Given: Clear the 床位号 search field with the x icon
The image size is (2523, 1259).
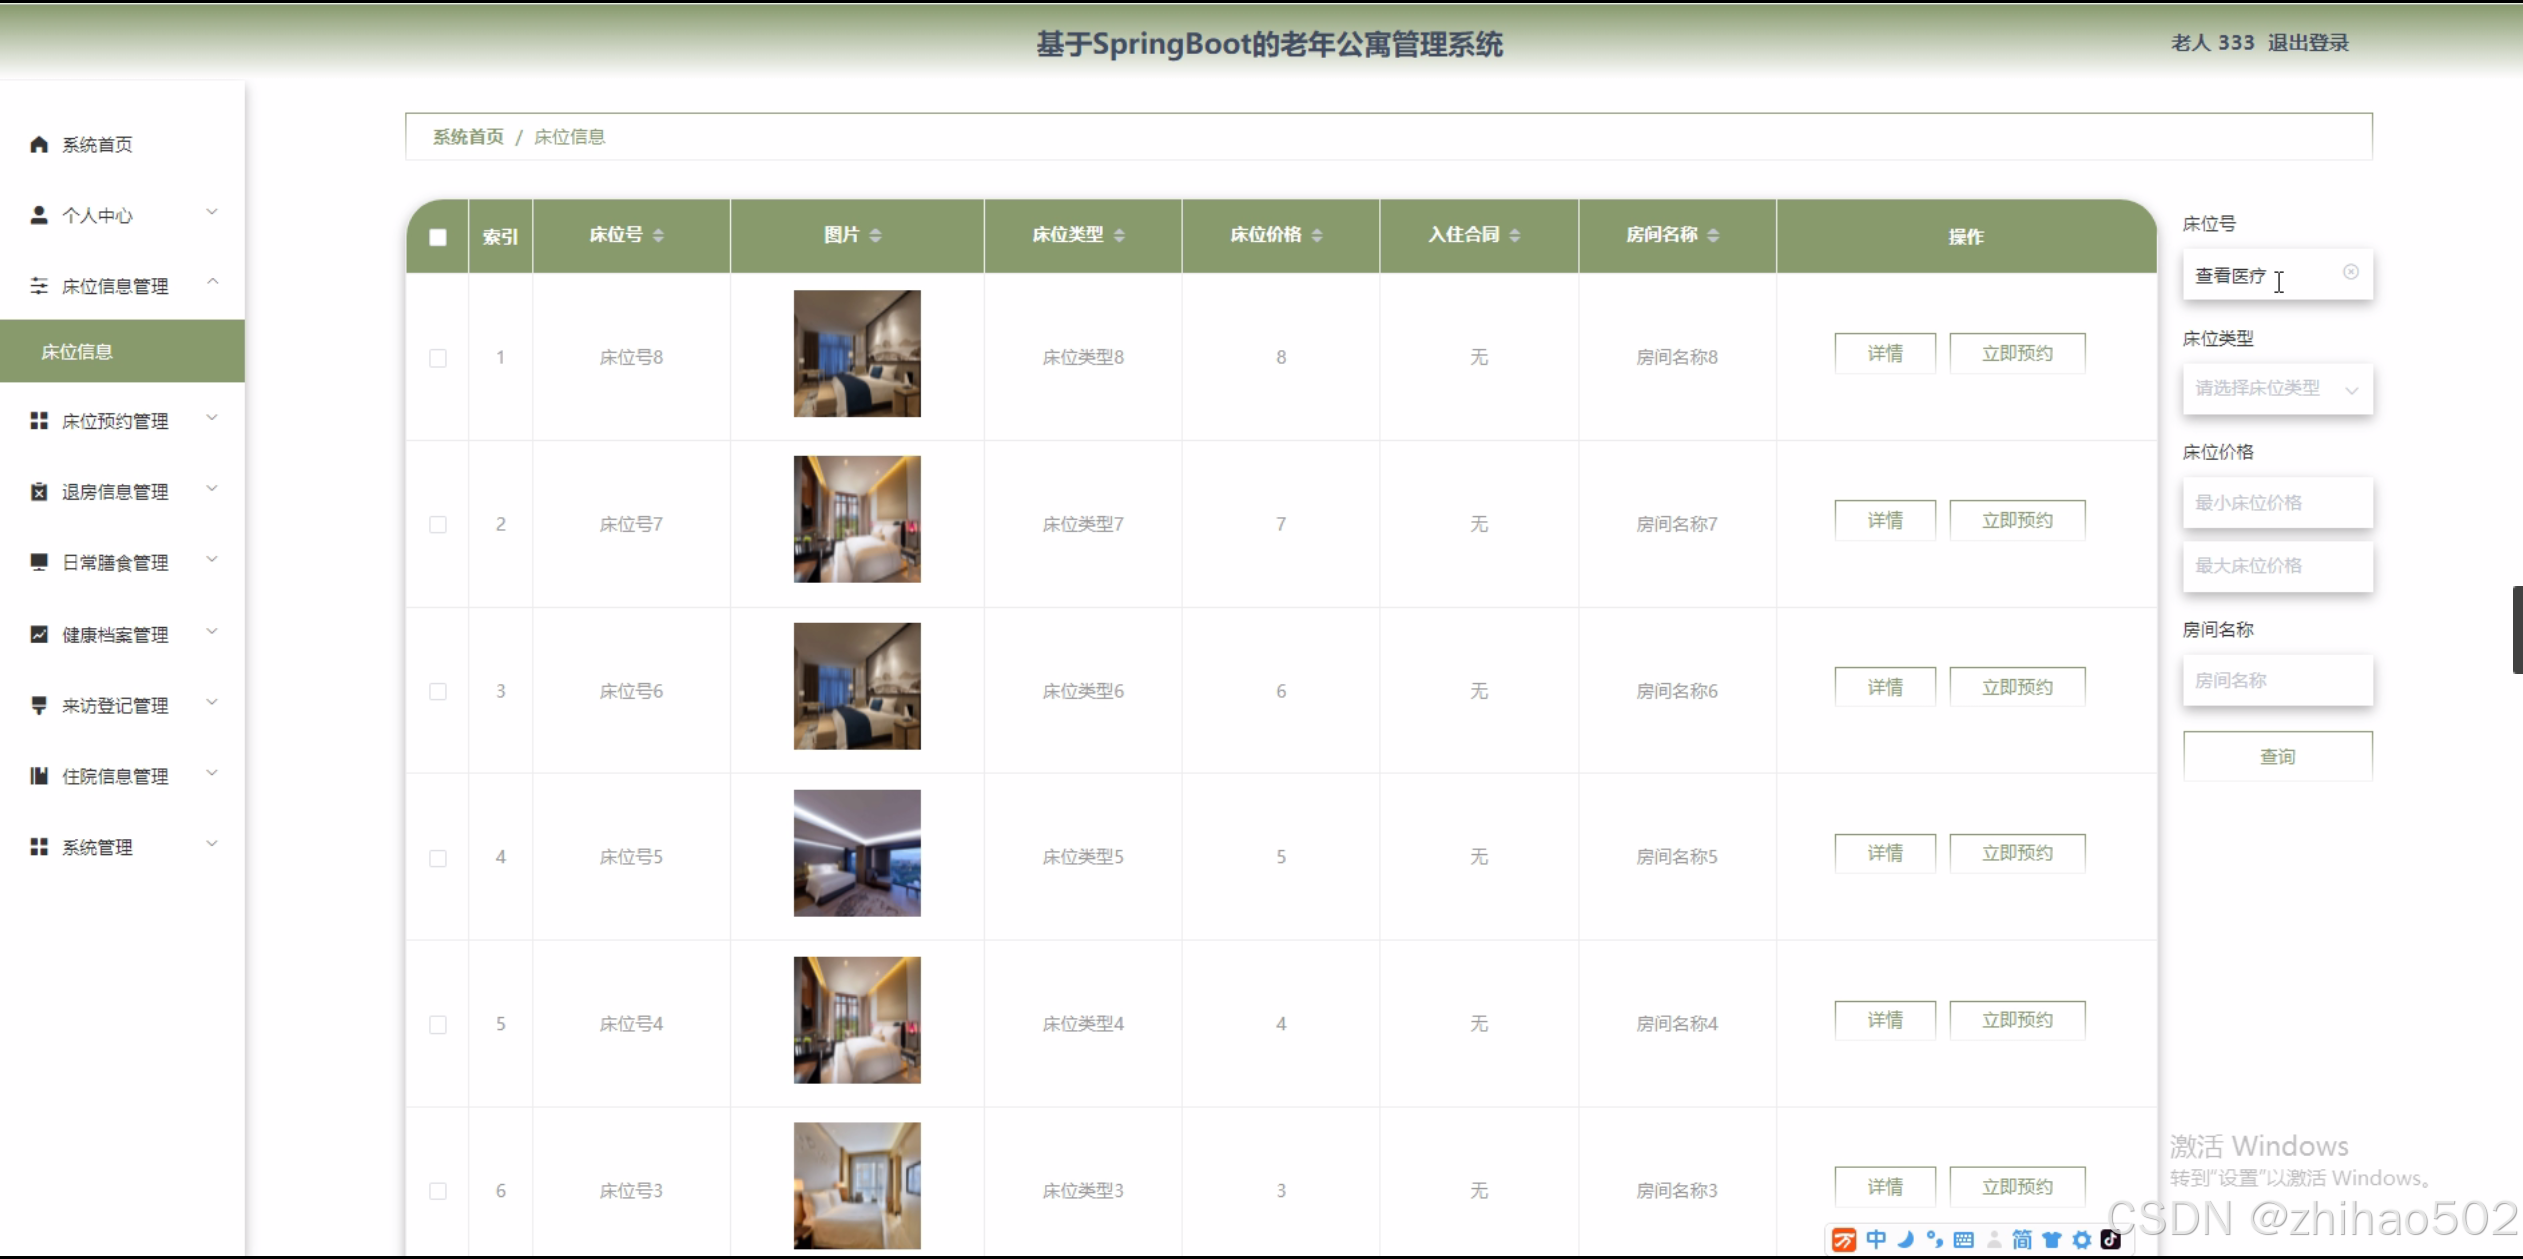Looking at the screenshot, I should (2351, 272).
